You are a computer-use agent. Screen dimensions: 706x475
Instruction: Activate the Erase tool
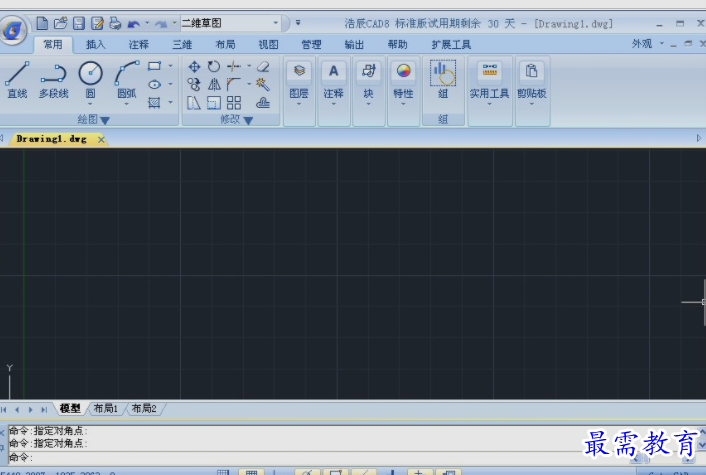click(263, 67)
